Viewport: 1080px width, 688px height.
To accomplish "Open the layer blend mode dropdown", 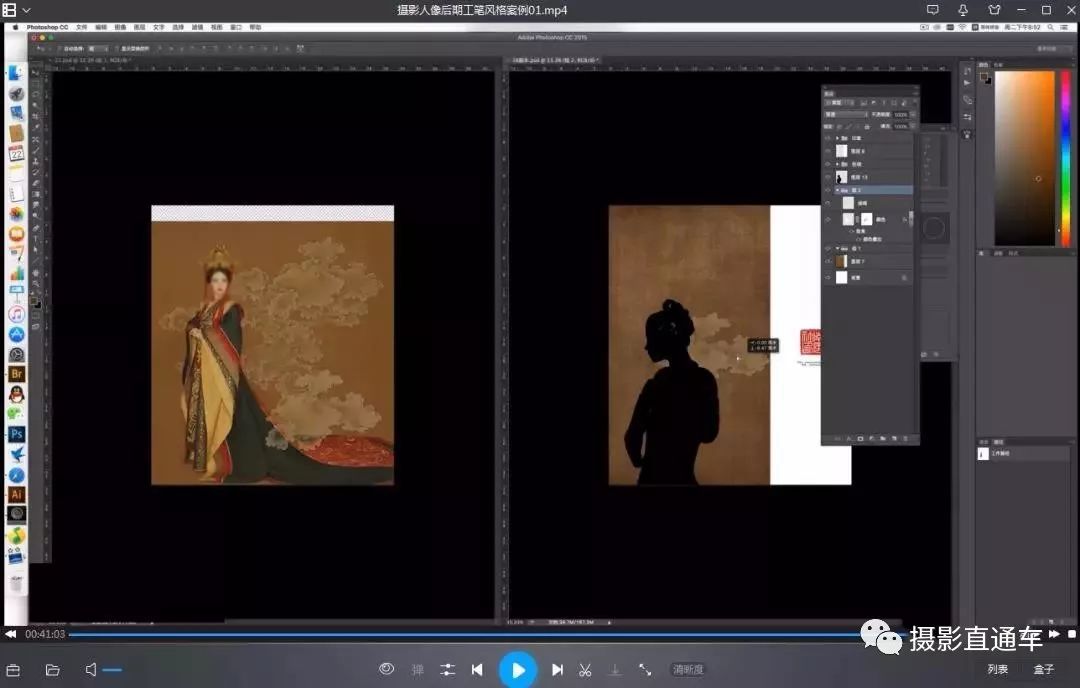I will click(847, 114).
